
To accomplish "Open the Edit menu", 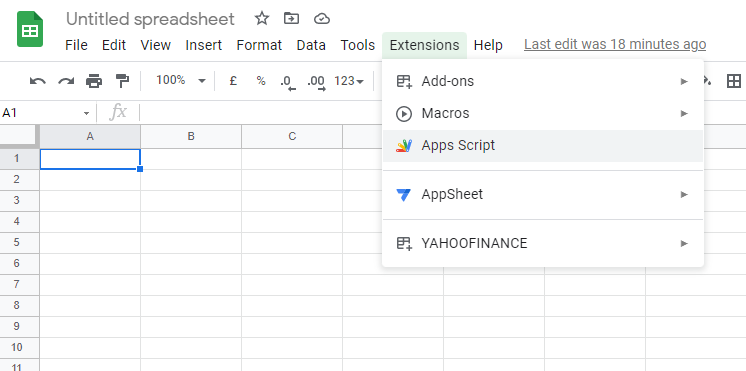I will point(114,45).
